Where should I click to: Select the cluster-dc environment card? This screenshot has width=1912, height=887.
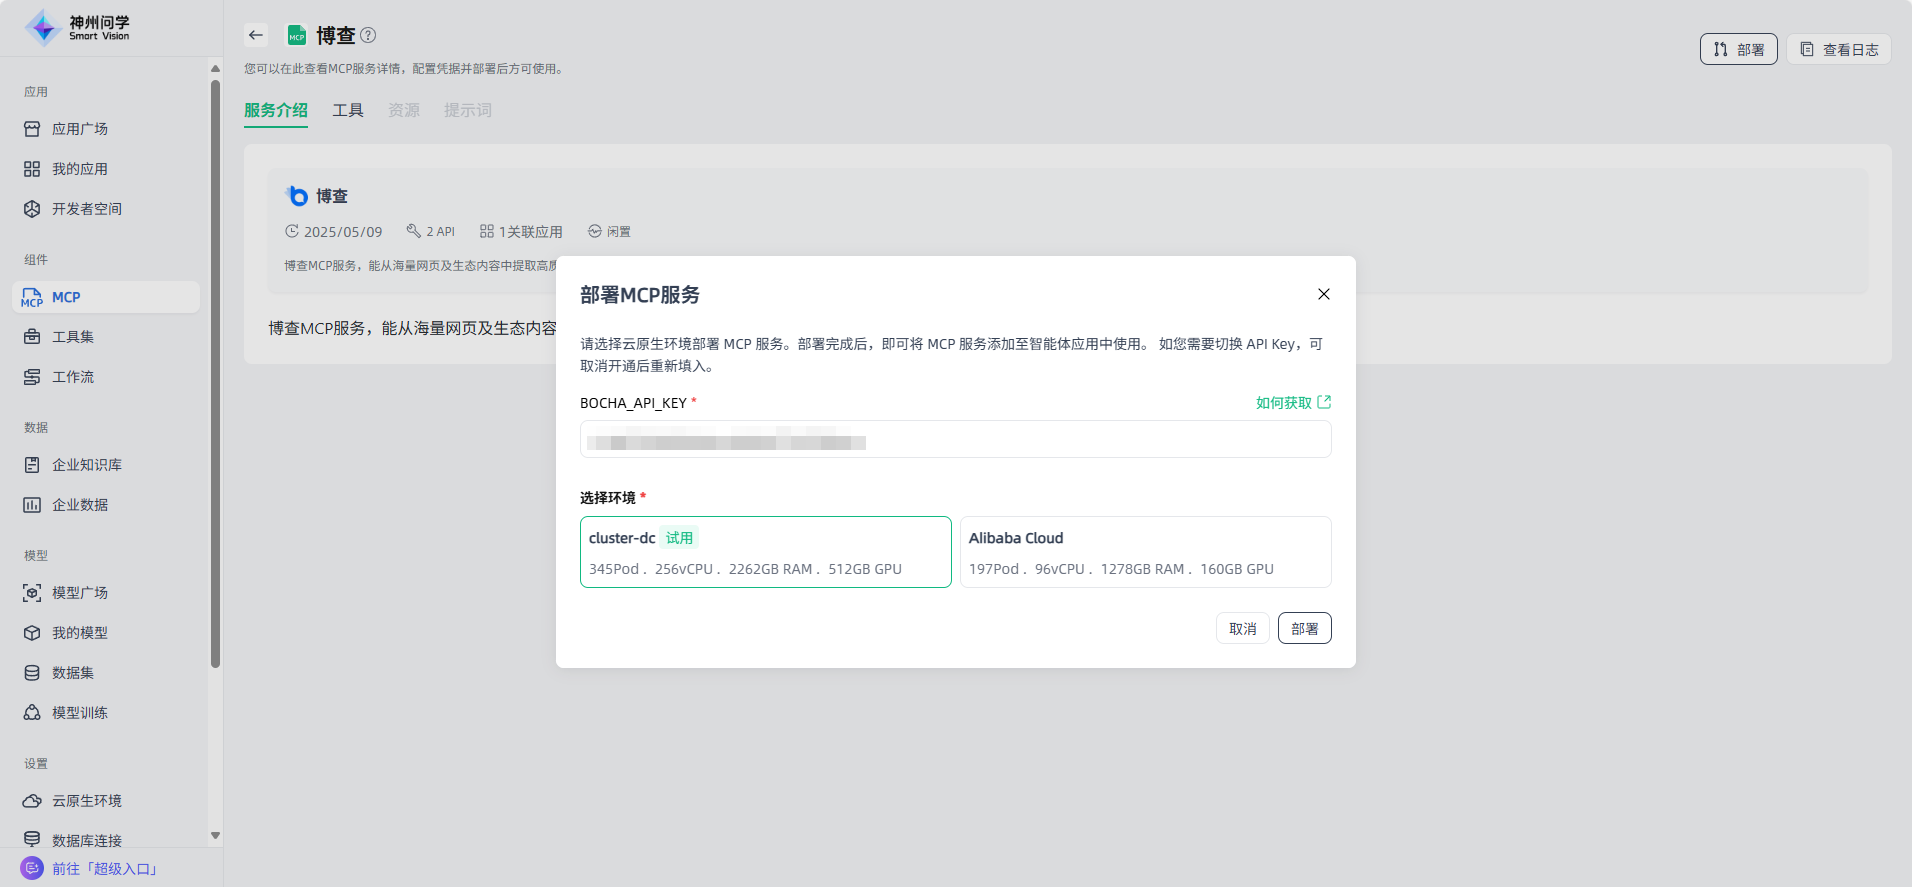click(765, 552)
